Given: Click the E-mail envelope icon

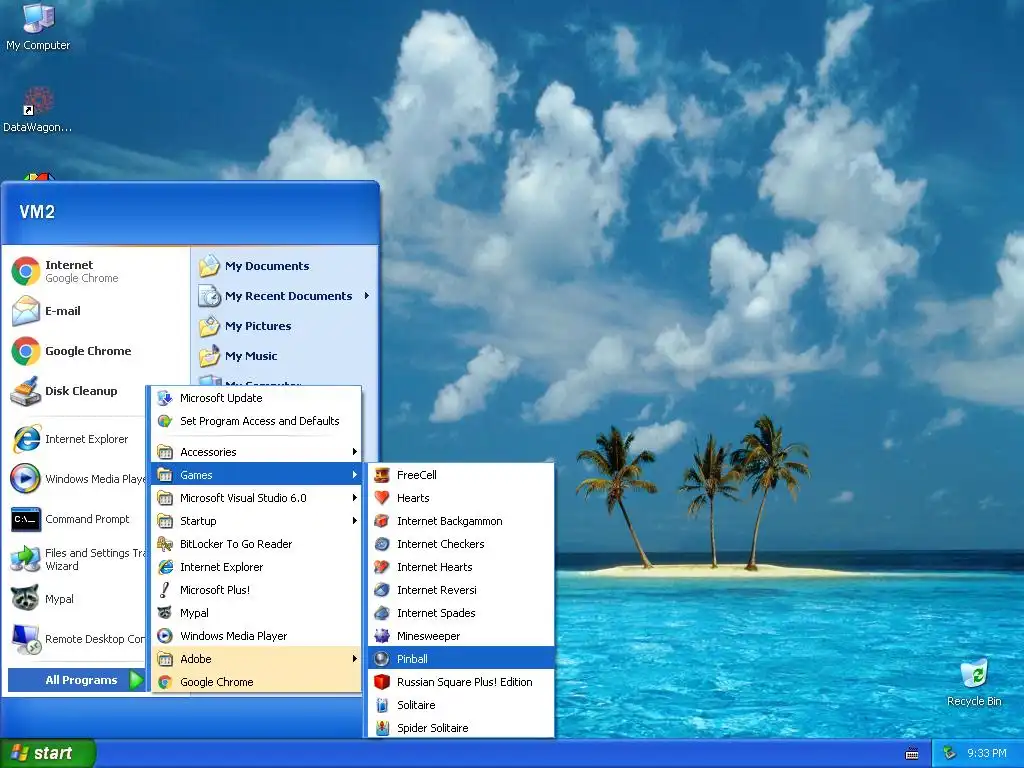Looking at the screenshot, I should pyautogui.click(x=25, y=311).
